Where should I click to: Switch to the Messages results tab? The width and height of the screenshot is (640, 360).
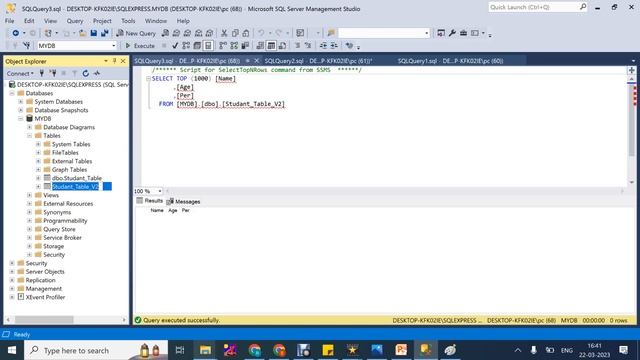point(184,201)
